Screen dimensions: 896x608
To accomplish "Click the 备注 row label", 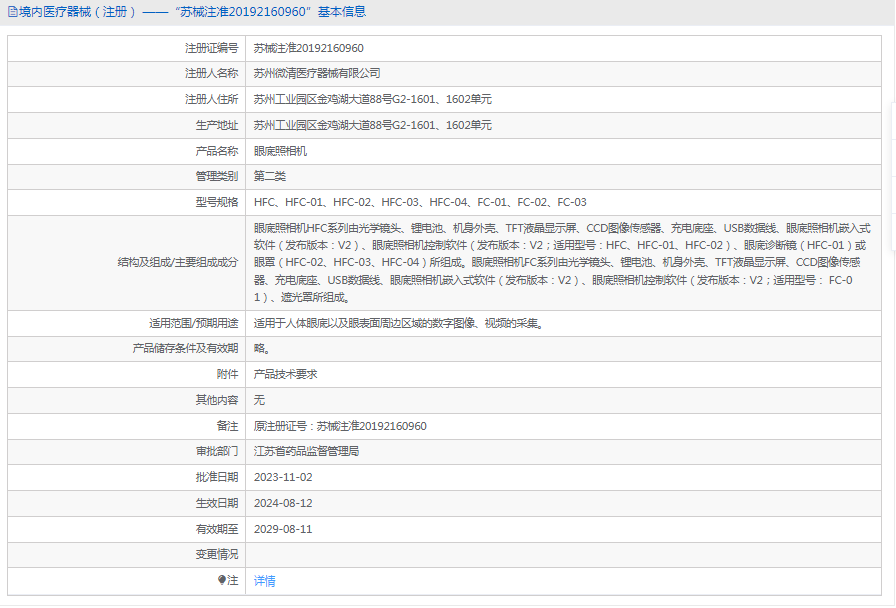I will point(227,426).
